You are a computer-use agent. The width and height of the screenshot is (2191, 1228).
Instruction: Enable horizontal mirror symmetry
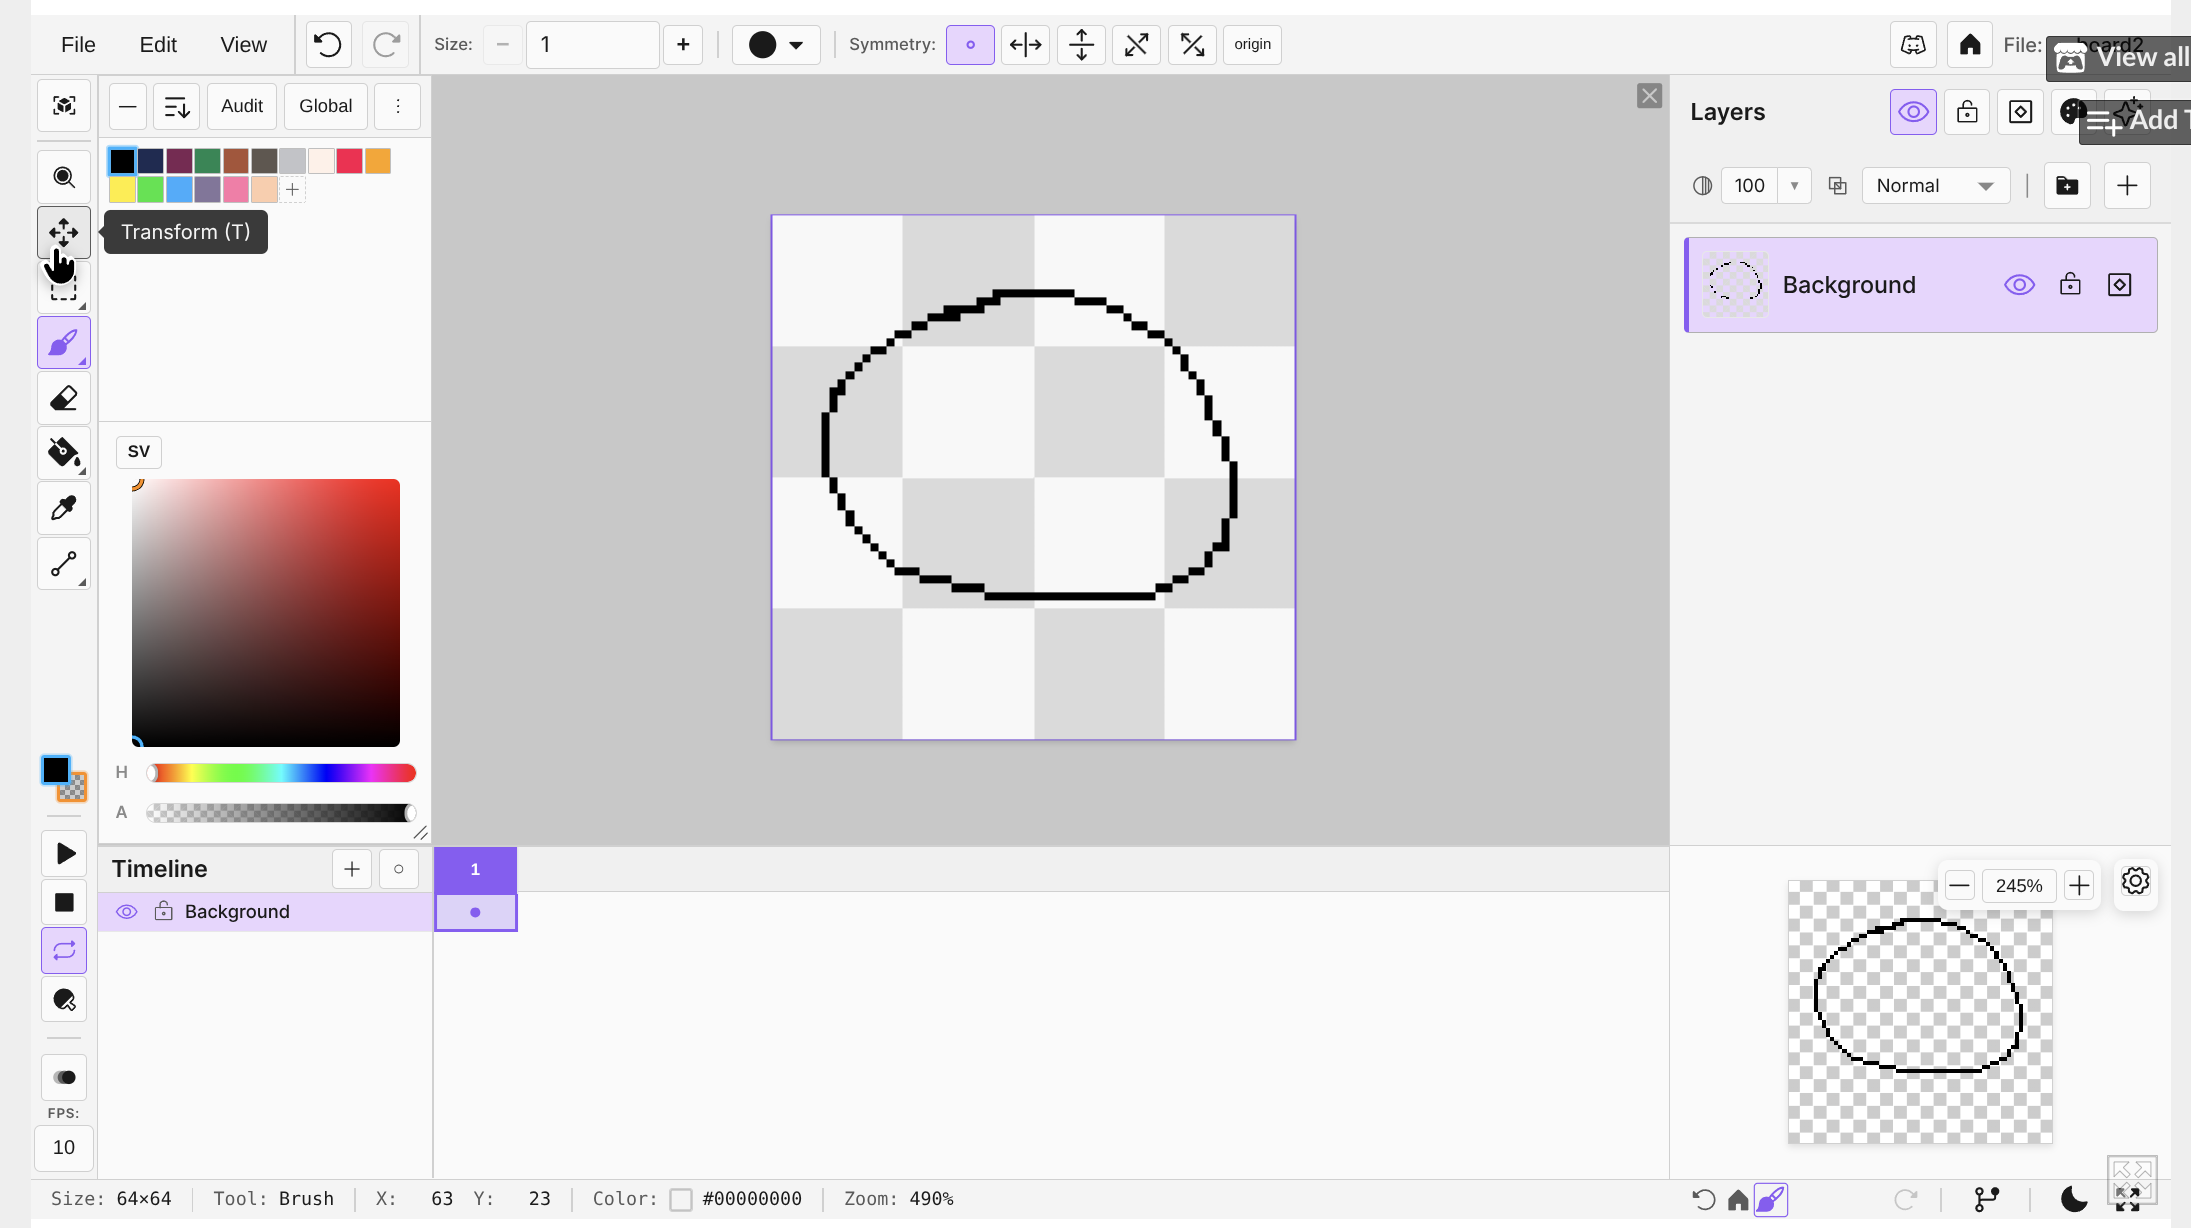click(x=1025, y=44)
